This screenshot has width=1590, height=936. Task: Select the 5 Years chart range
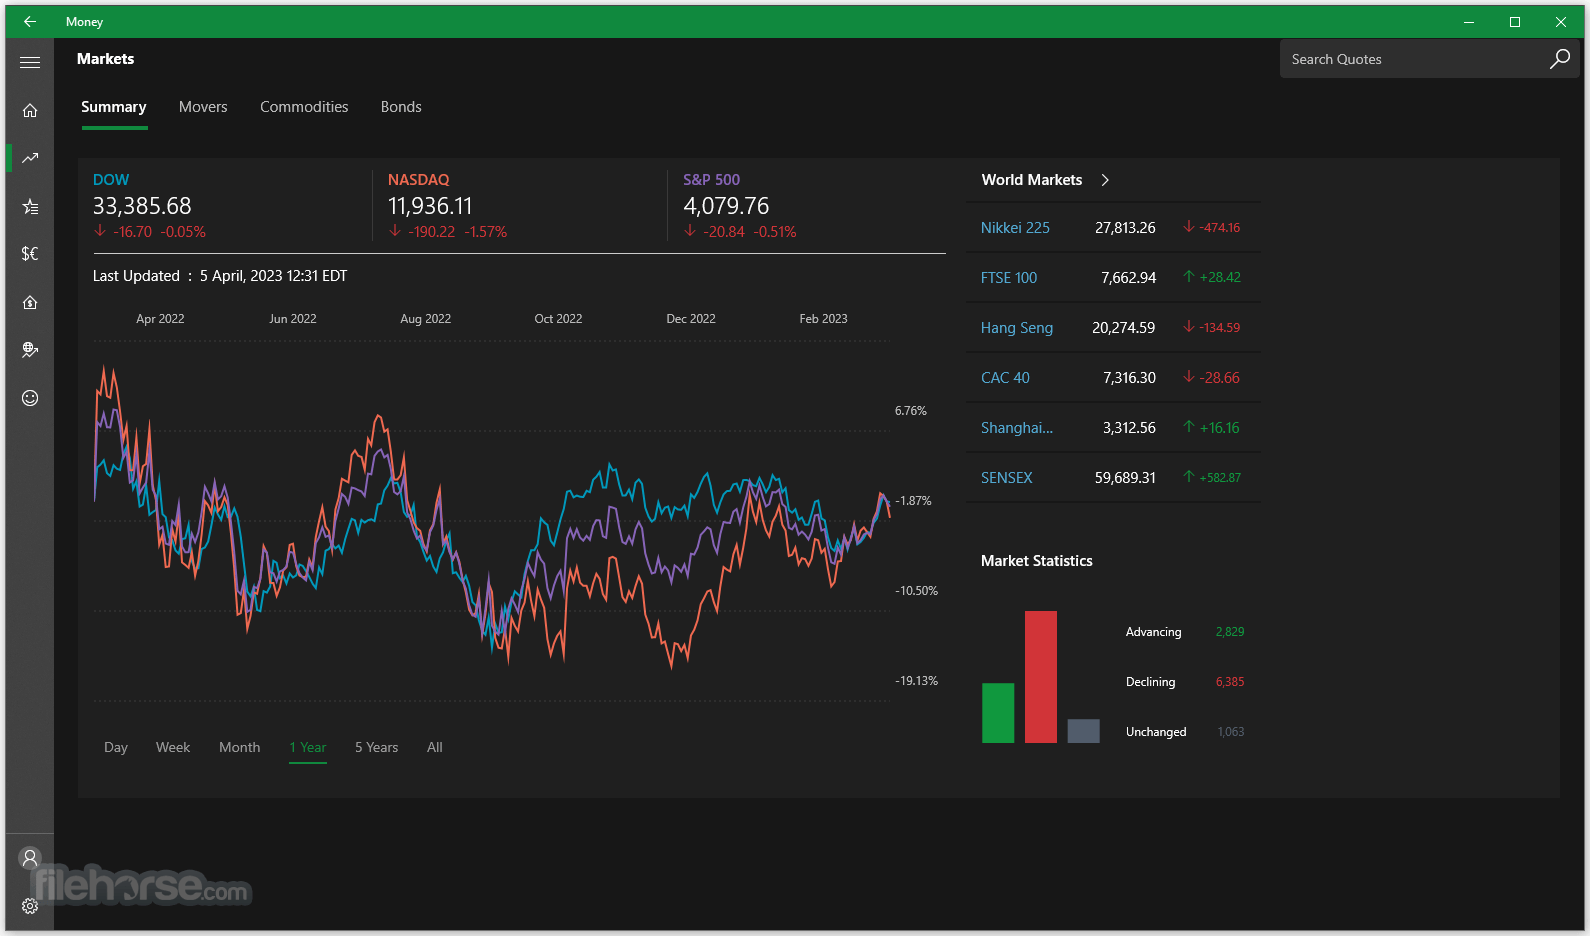(376, 747)
